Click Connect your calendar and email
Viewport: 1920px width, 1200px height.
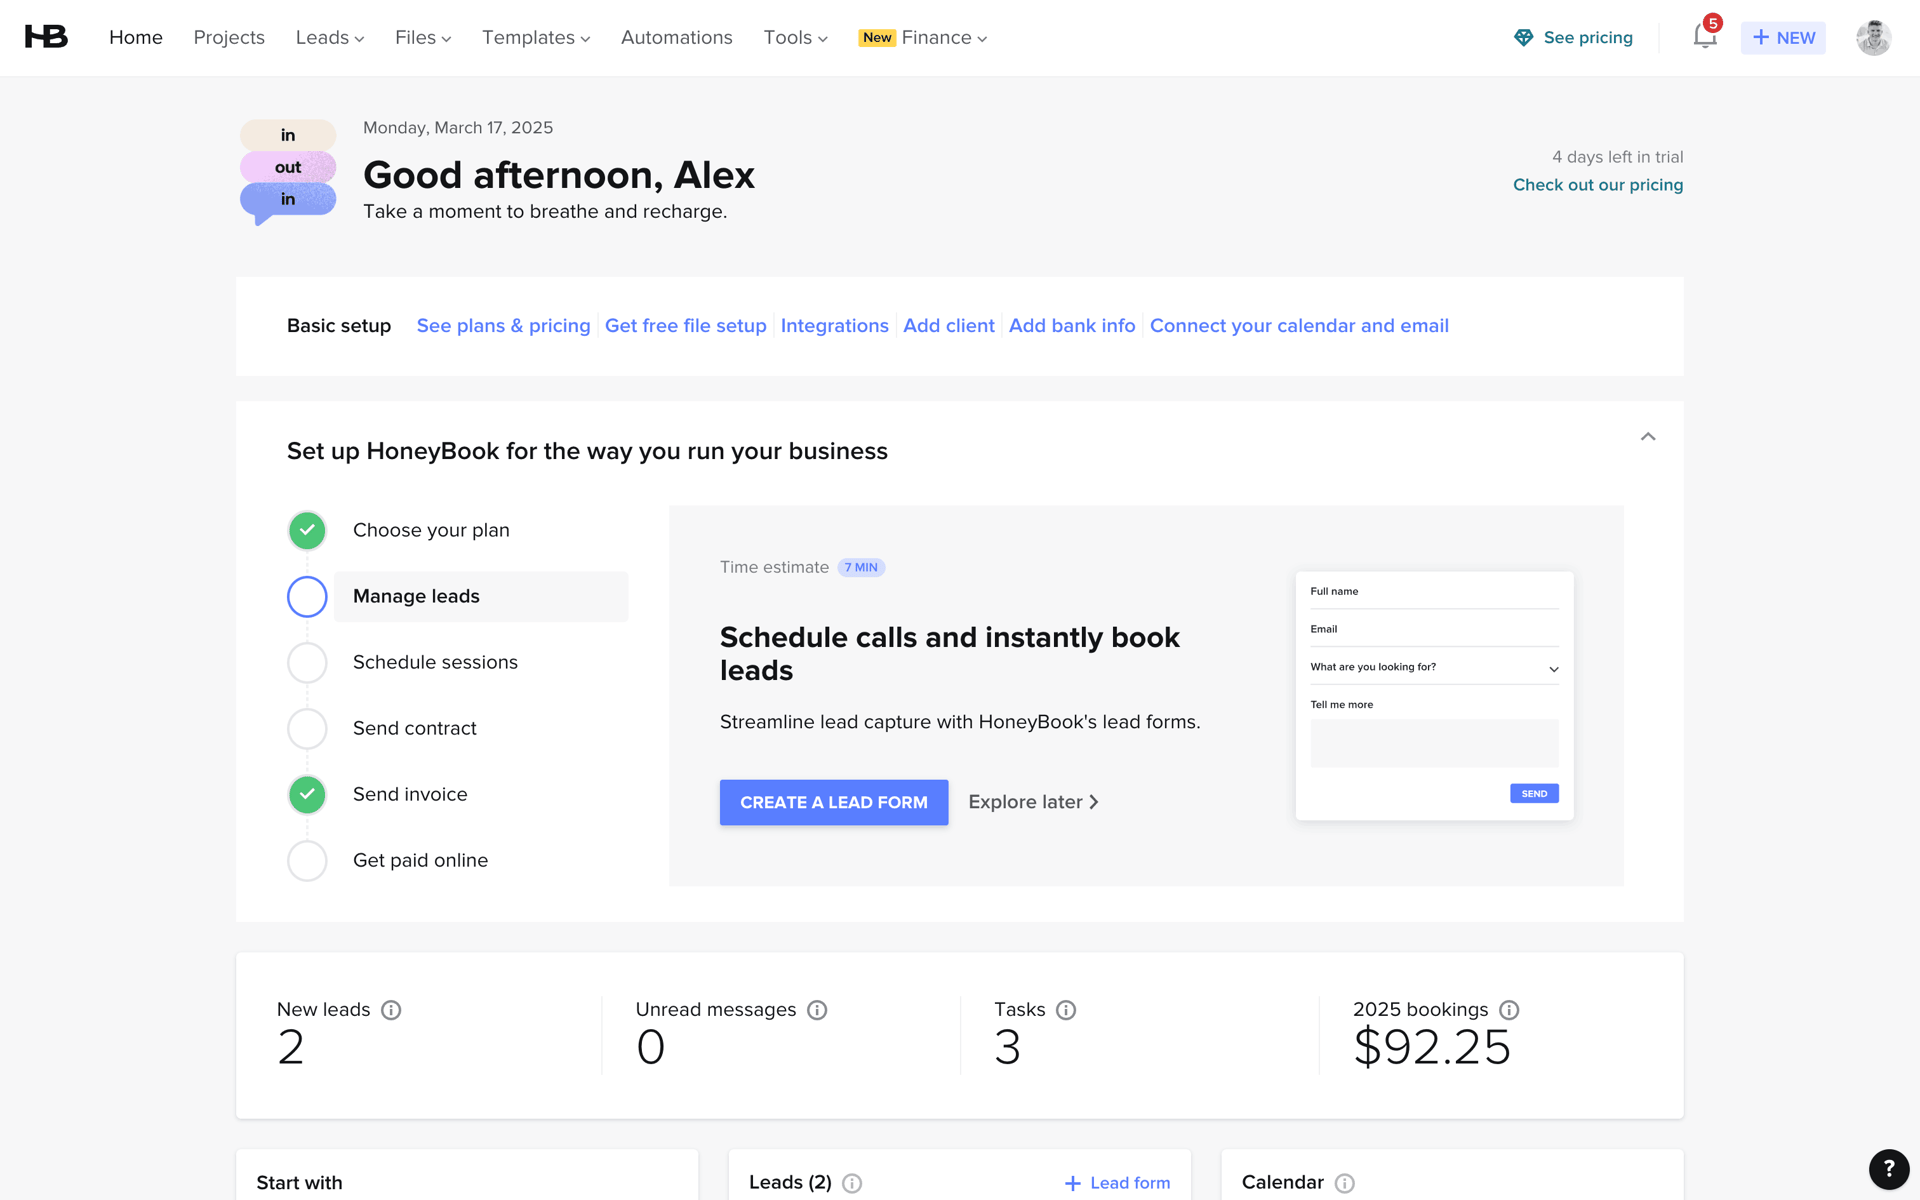pyautogui.click(x=1299, y=326)
